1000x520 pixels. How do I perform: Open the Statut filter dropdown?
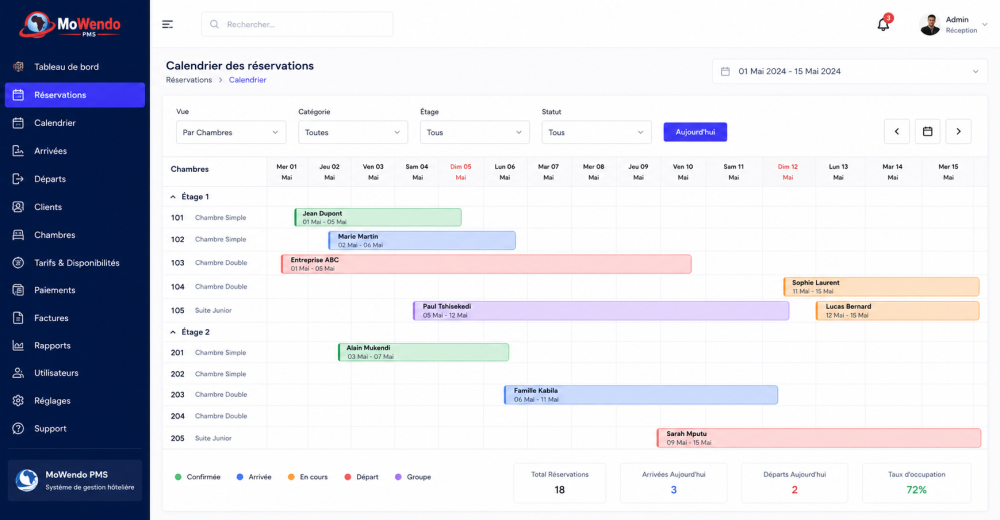(596, 132)
